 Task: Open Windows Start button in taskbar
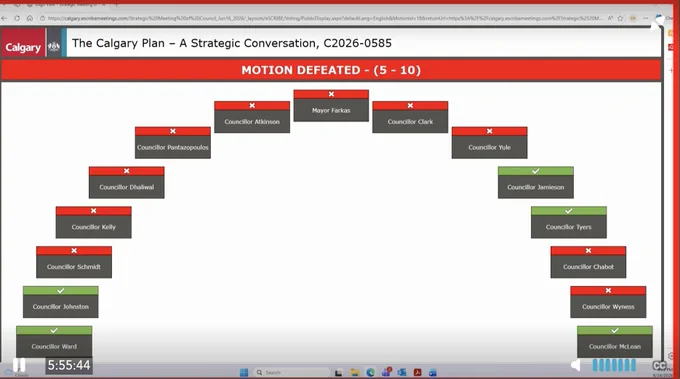(244, 372)
